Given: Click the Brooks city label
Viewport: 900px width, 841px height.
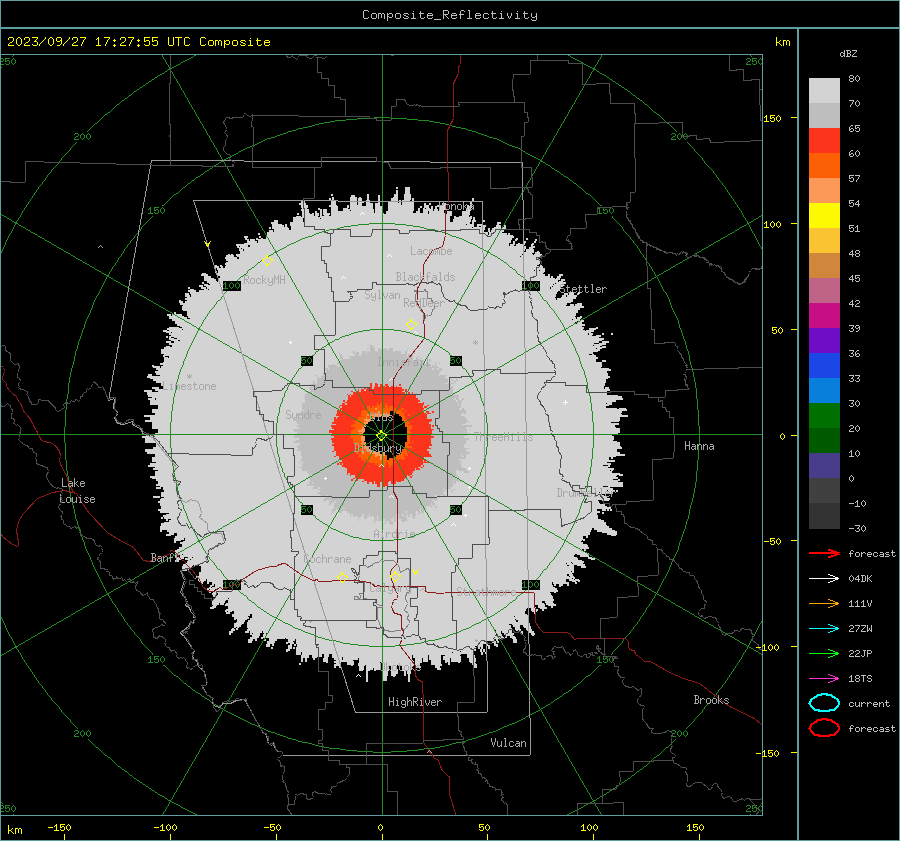Looking at the screenshot, I should (x=711, y=700).
